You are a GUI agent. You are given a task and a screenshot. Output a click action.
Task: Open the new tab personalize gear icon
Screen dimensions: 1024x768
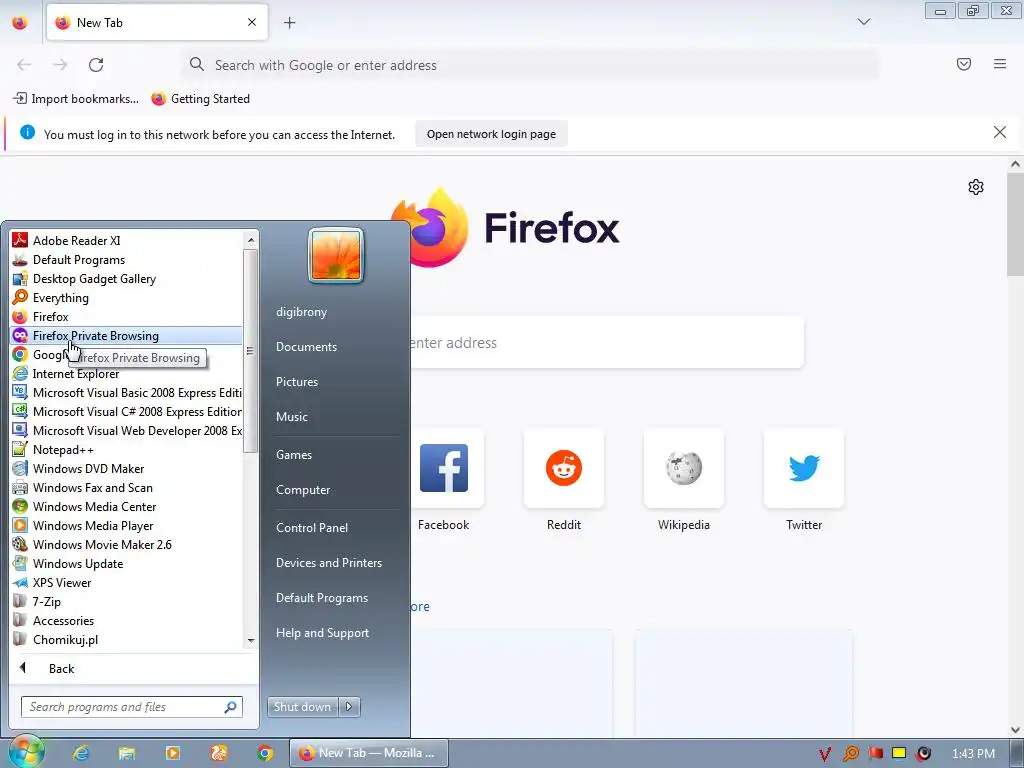pos(976,187)
